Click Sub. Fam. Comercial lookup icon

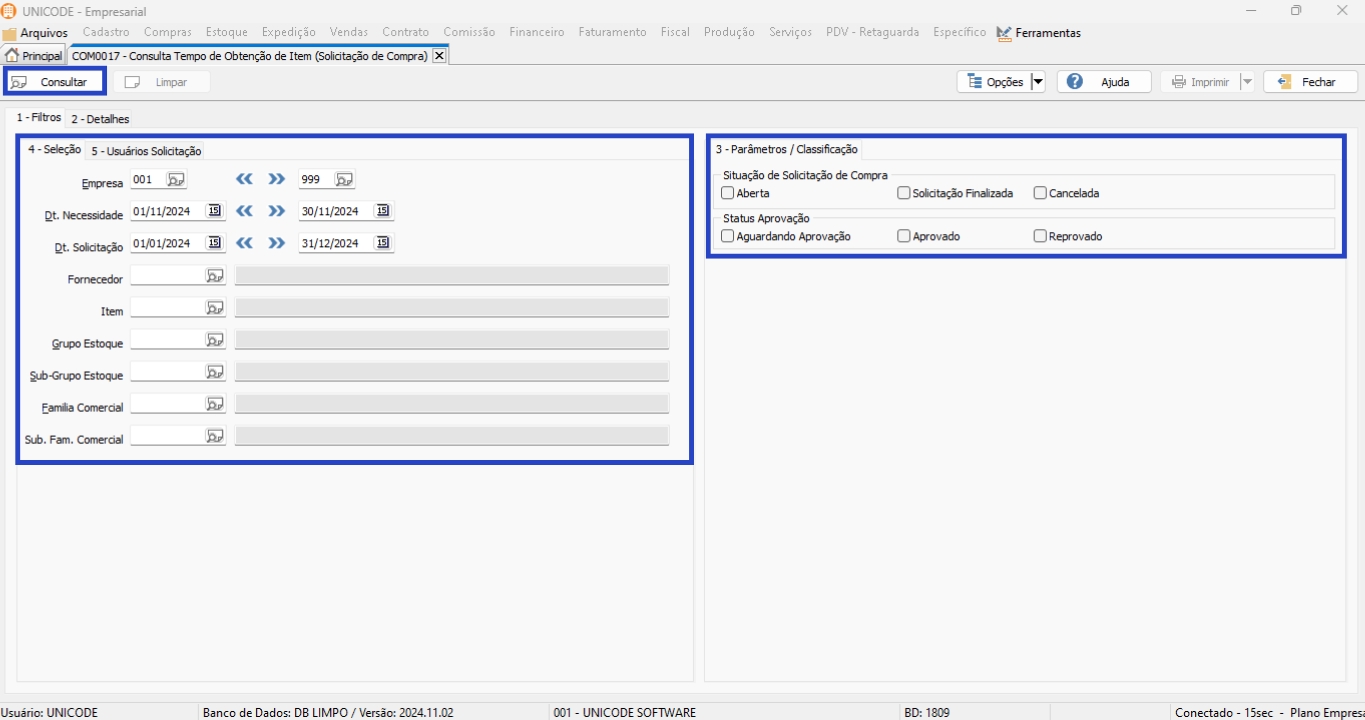pyautogui.click(x=215, y=436)
